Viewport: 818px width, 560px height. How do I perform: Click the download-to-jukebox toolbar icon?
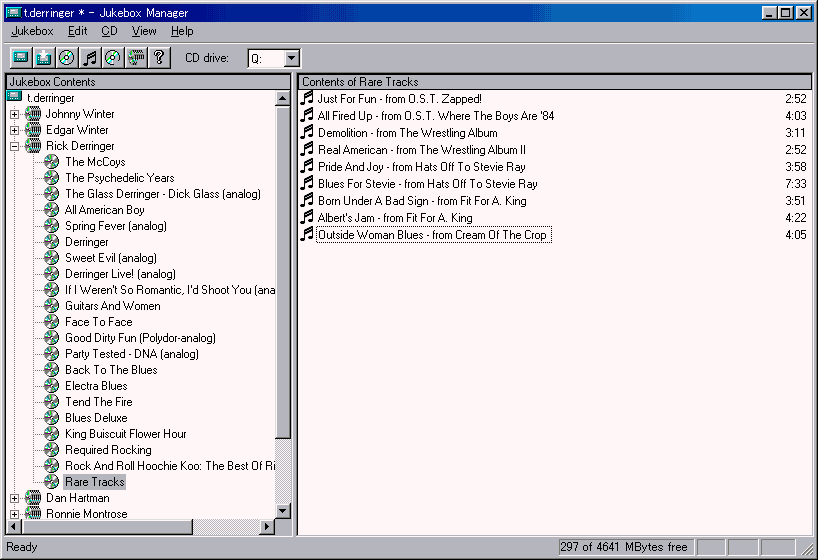click(43, 58)
